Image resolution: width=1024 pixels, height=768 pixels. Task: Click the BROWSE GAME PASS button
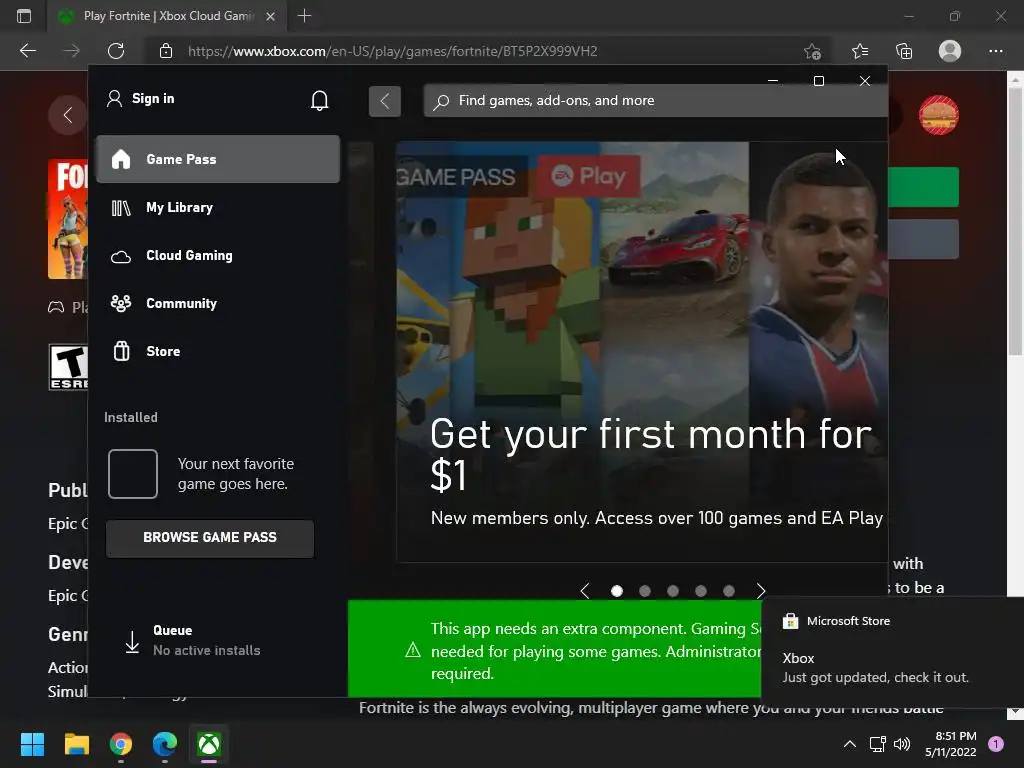(x=210, y=537)
